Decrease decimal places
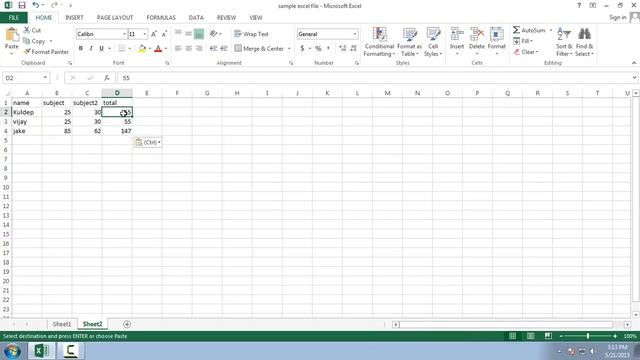The height and width of the screenshot is (360, 640). click(353, 49)
